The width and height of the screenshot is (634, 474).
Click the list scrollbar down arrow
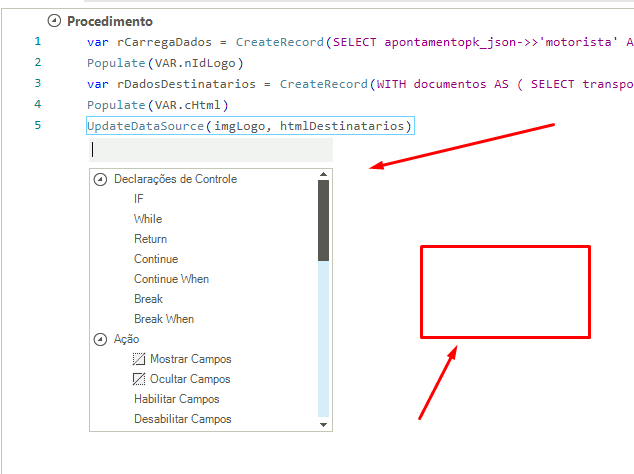[x=323, y=424]
